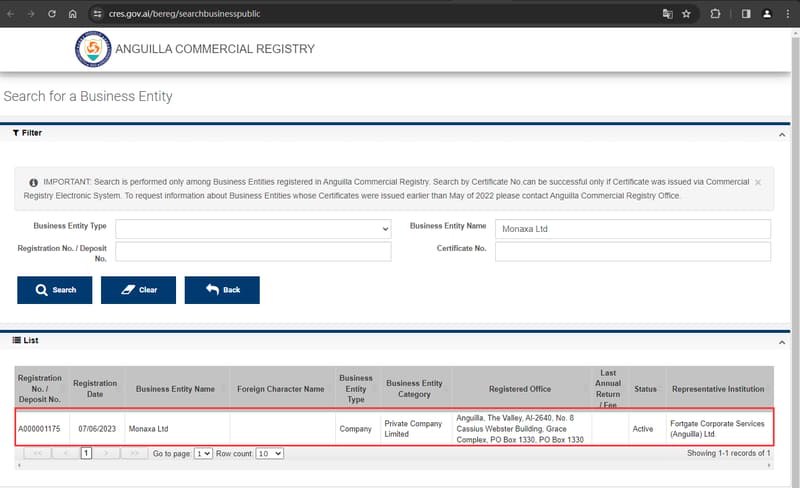Image resolution: width=800 pixels, height=488 pixels.
Task: Open the browser home page icon
Action: (72, 14)
